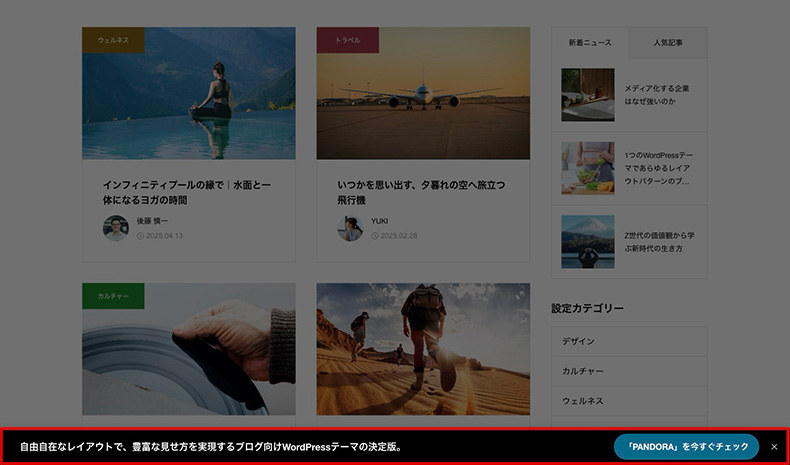
Task: Open sidebar news 1つのWordPressテーマであらゆる
Action: point(659,168)
